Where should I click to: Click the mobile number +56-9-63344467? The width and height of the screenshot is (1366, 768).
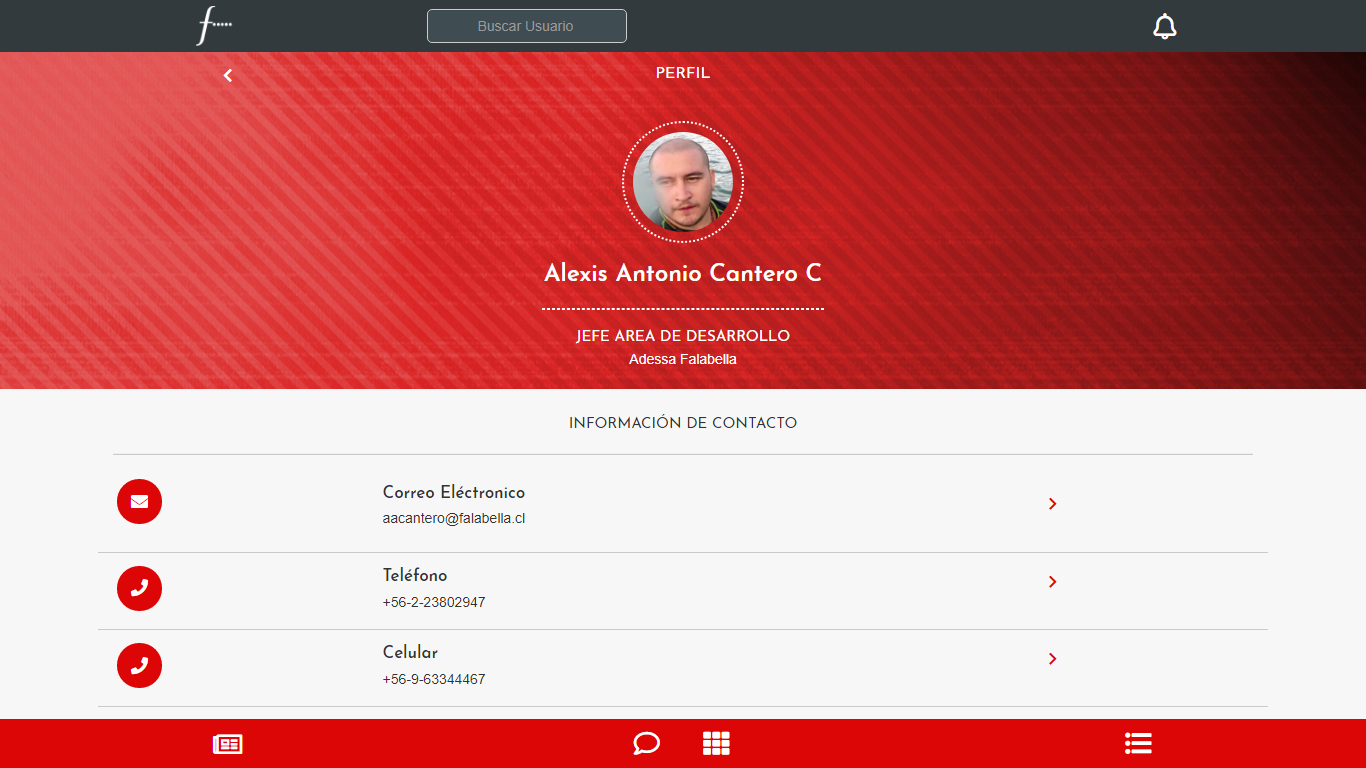(434, 680)
